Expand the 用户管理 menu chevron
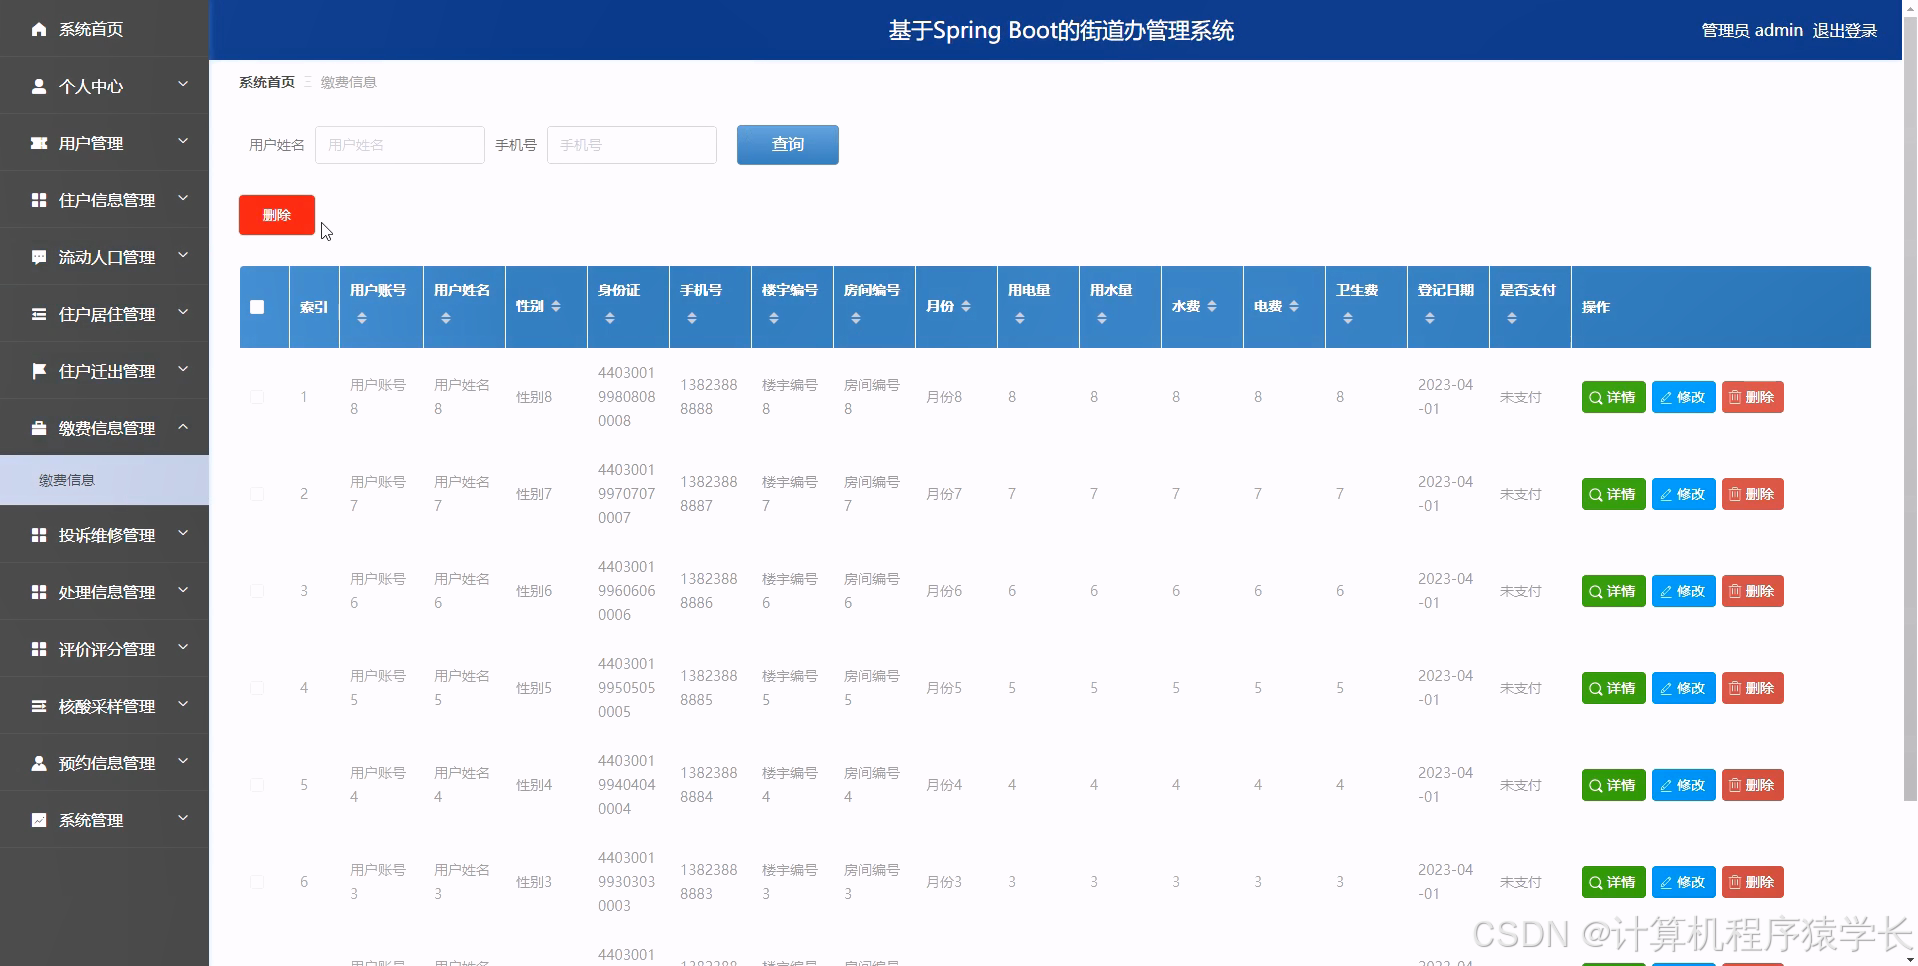This screenshot has height=966, width=1918. (x=183, y=142)
